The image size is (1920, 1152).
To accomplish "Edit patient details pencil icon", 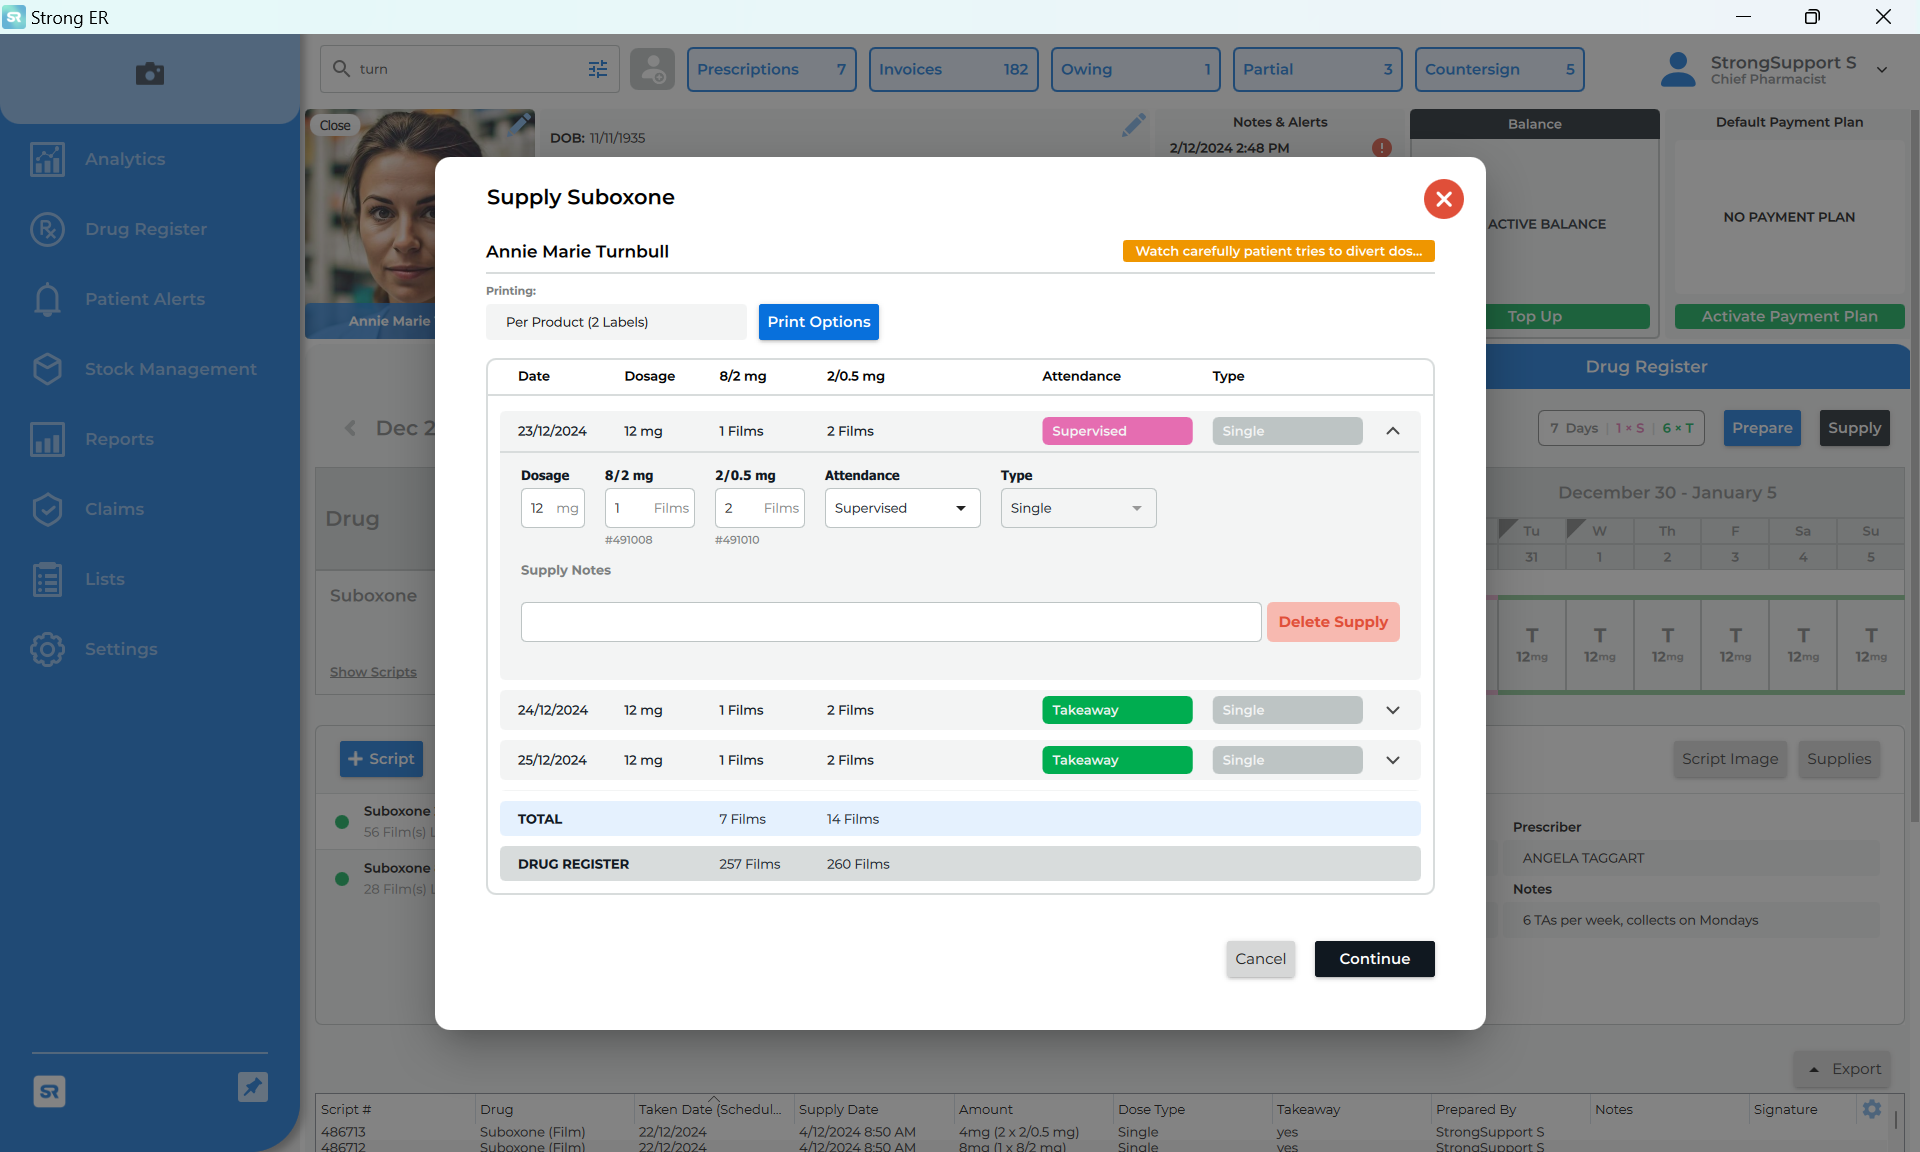I will pyautogui.click(x=1133, y=125).
